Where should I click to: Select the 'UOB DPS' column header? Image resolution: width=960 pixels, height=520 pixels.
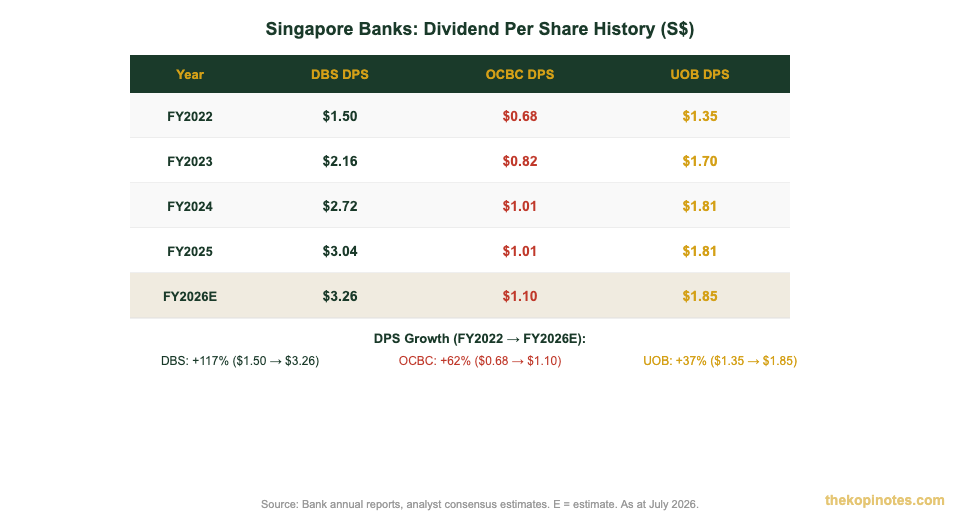tap(700, 74)
